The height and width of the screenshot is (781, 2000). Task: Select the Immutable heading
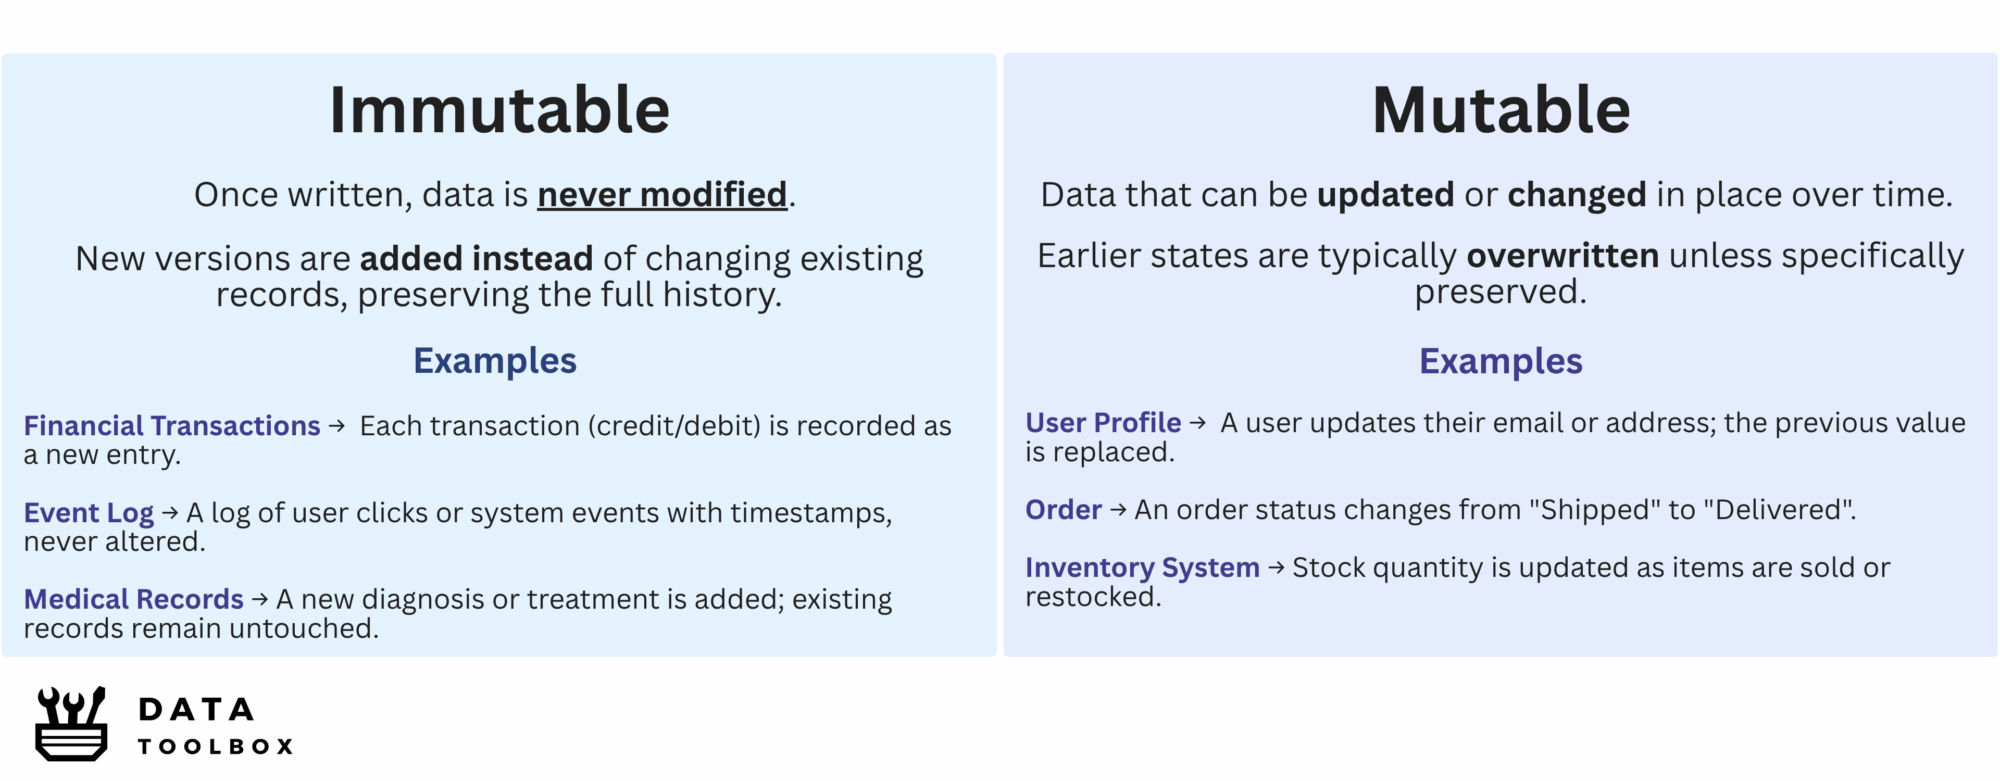pyautogui.click(x=499, y=109)
